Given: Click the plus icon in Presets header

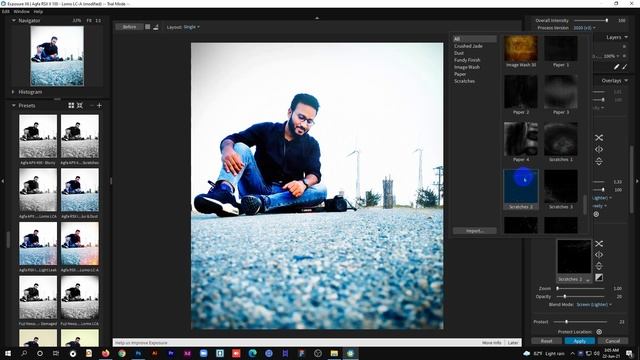Looking at the screenshot, I should [x=99, y=105].
